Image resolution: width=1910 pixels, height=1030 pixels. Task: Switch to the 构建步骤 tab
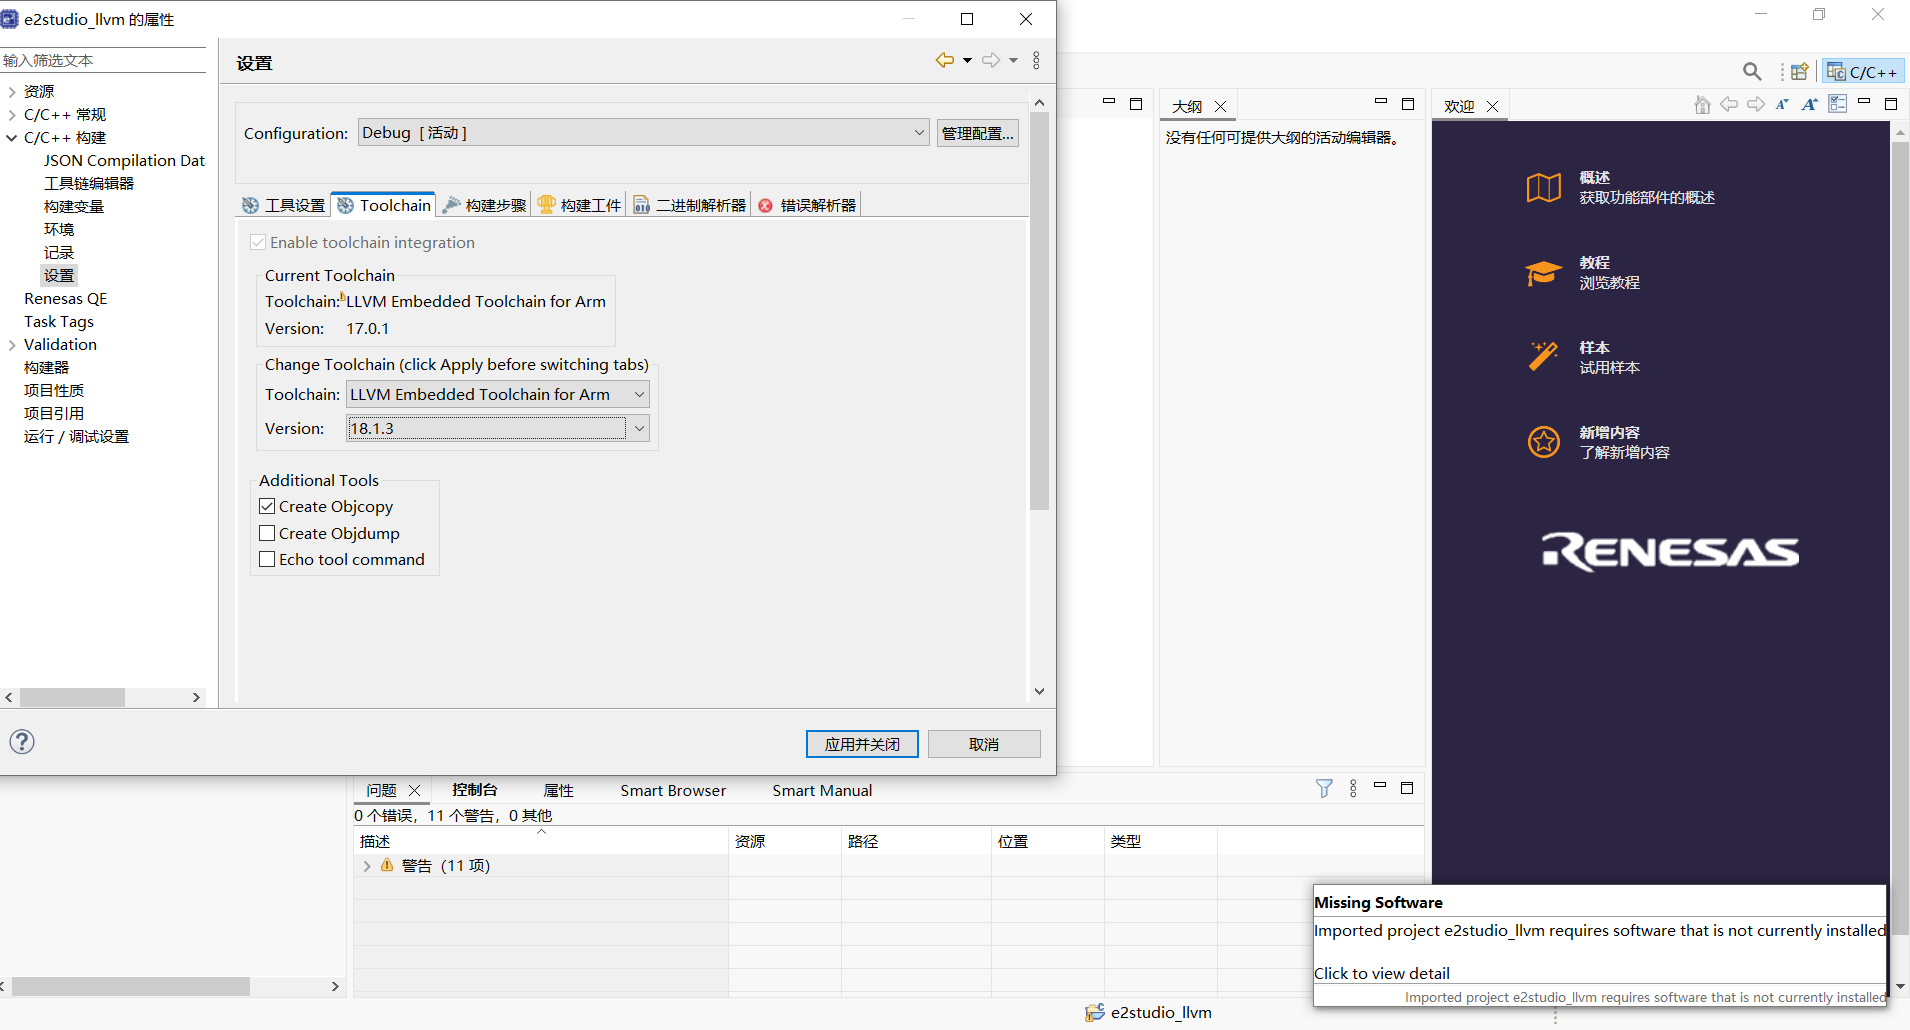point(484,205)
